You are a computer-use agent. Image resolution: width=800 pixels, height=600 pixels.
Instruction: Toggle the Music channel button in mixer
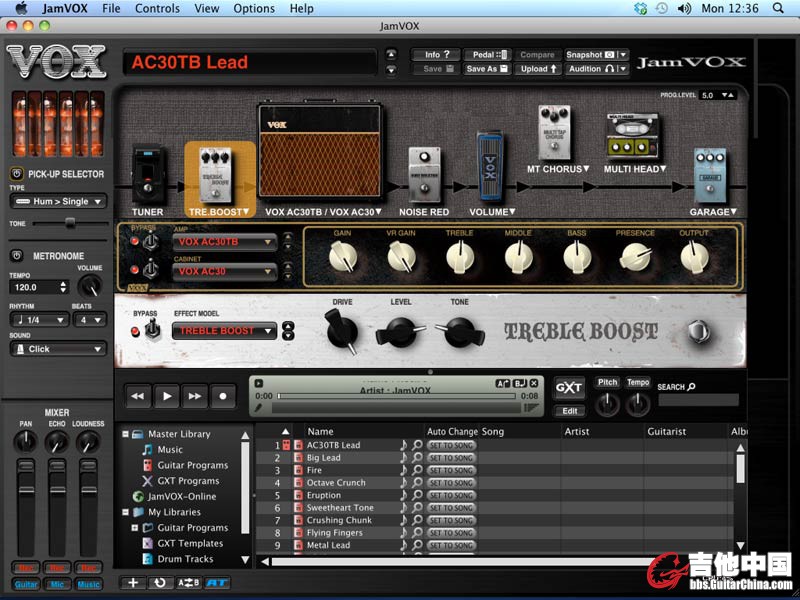point(88,585)
